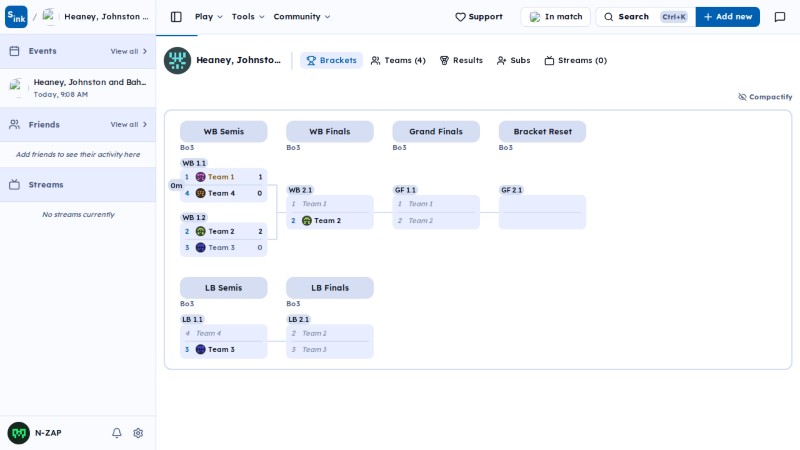Image resolution: width=800 pixels, height=450 pixels.
Task: Toggle Compactify bracket view
Action: tap(765, 97)
